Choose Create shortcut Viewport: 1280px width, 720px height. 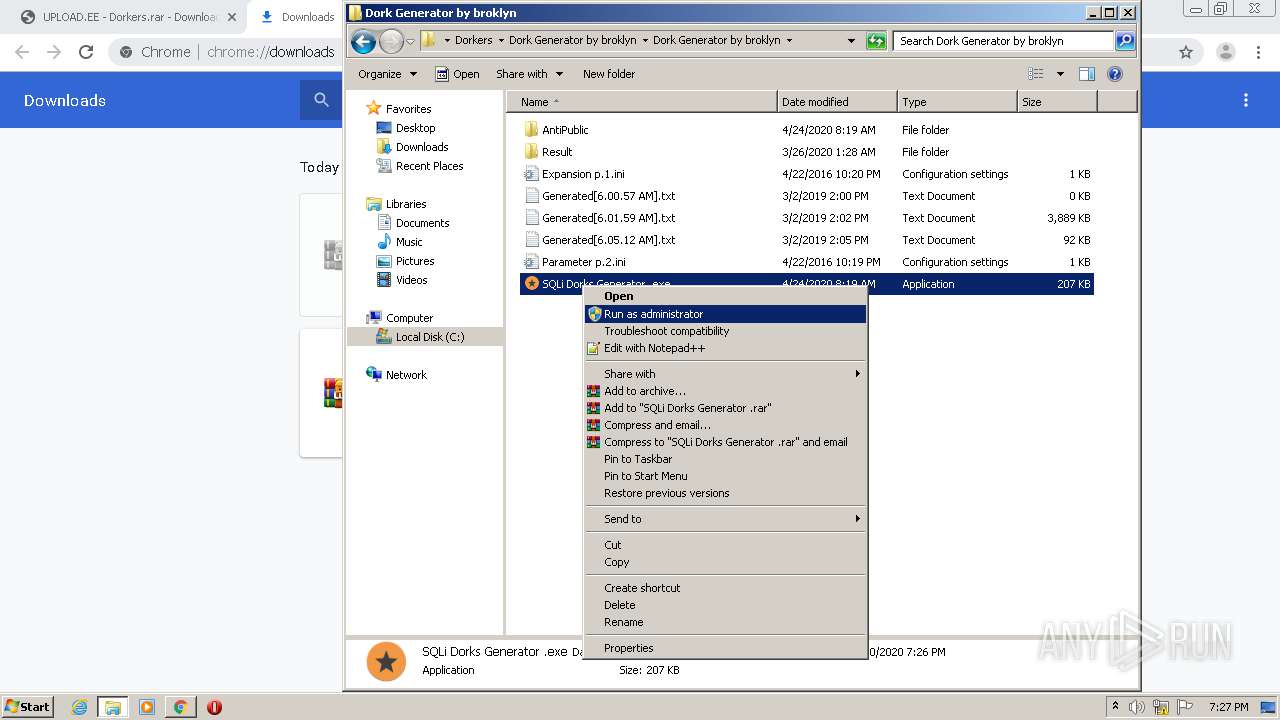[x=725, y=588]
